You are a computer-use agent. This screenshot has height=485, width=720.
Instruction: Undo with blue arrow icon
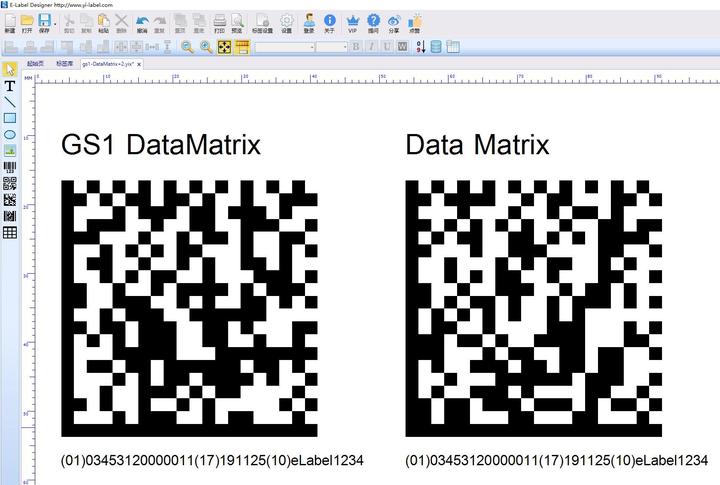142,23
